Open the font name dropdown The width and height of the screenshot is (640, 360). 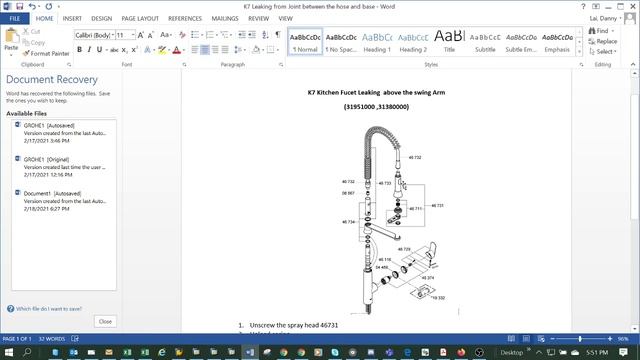113,35
